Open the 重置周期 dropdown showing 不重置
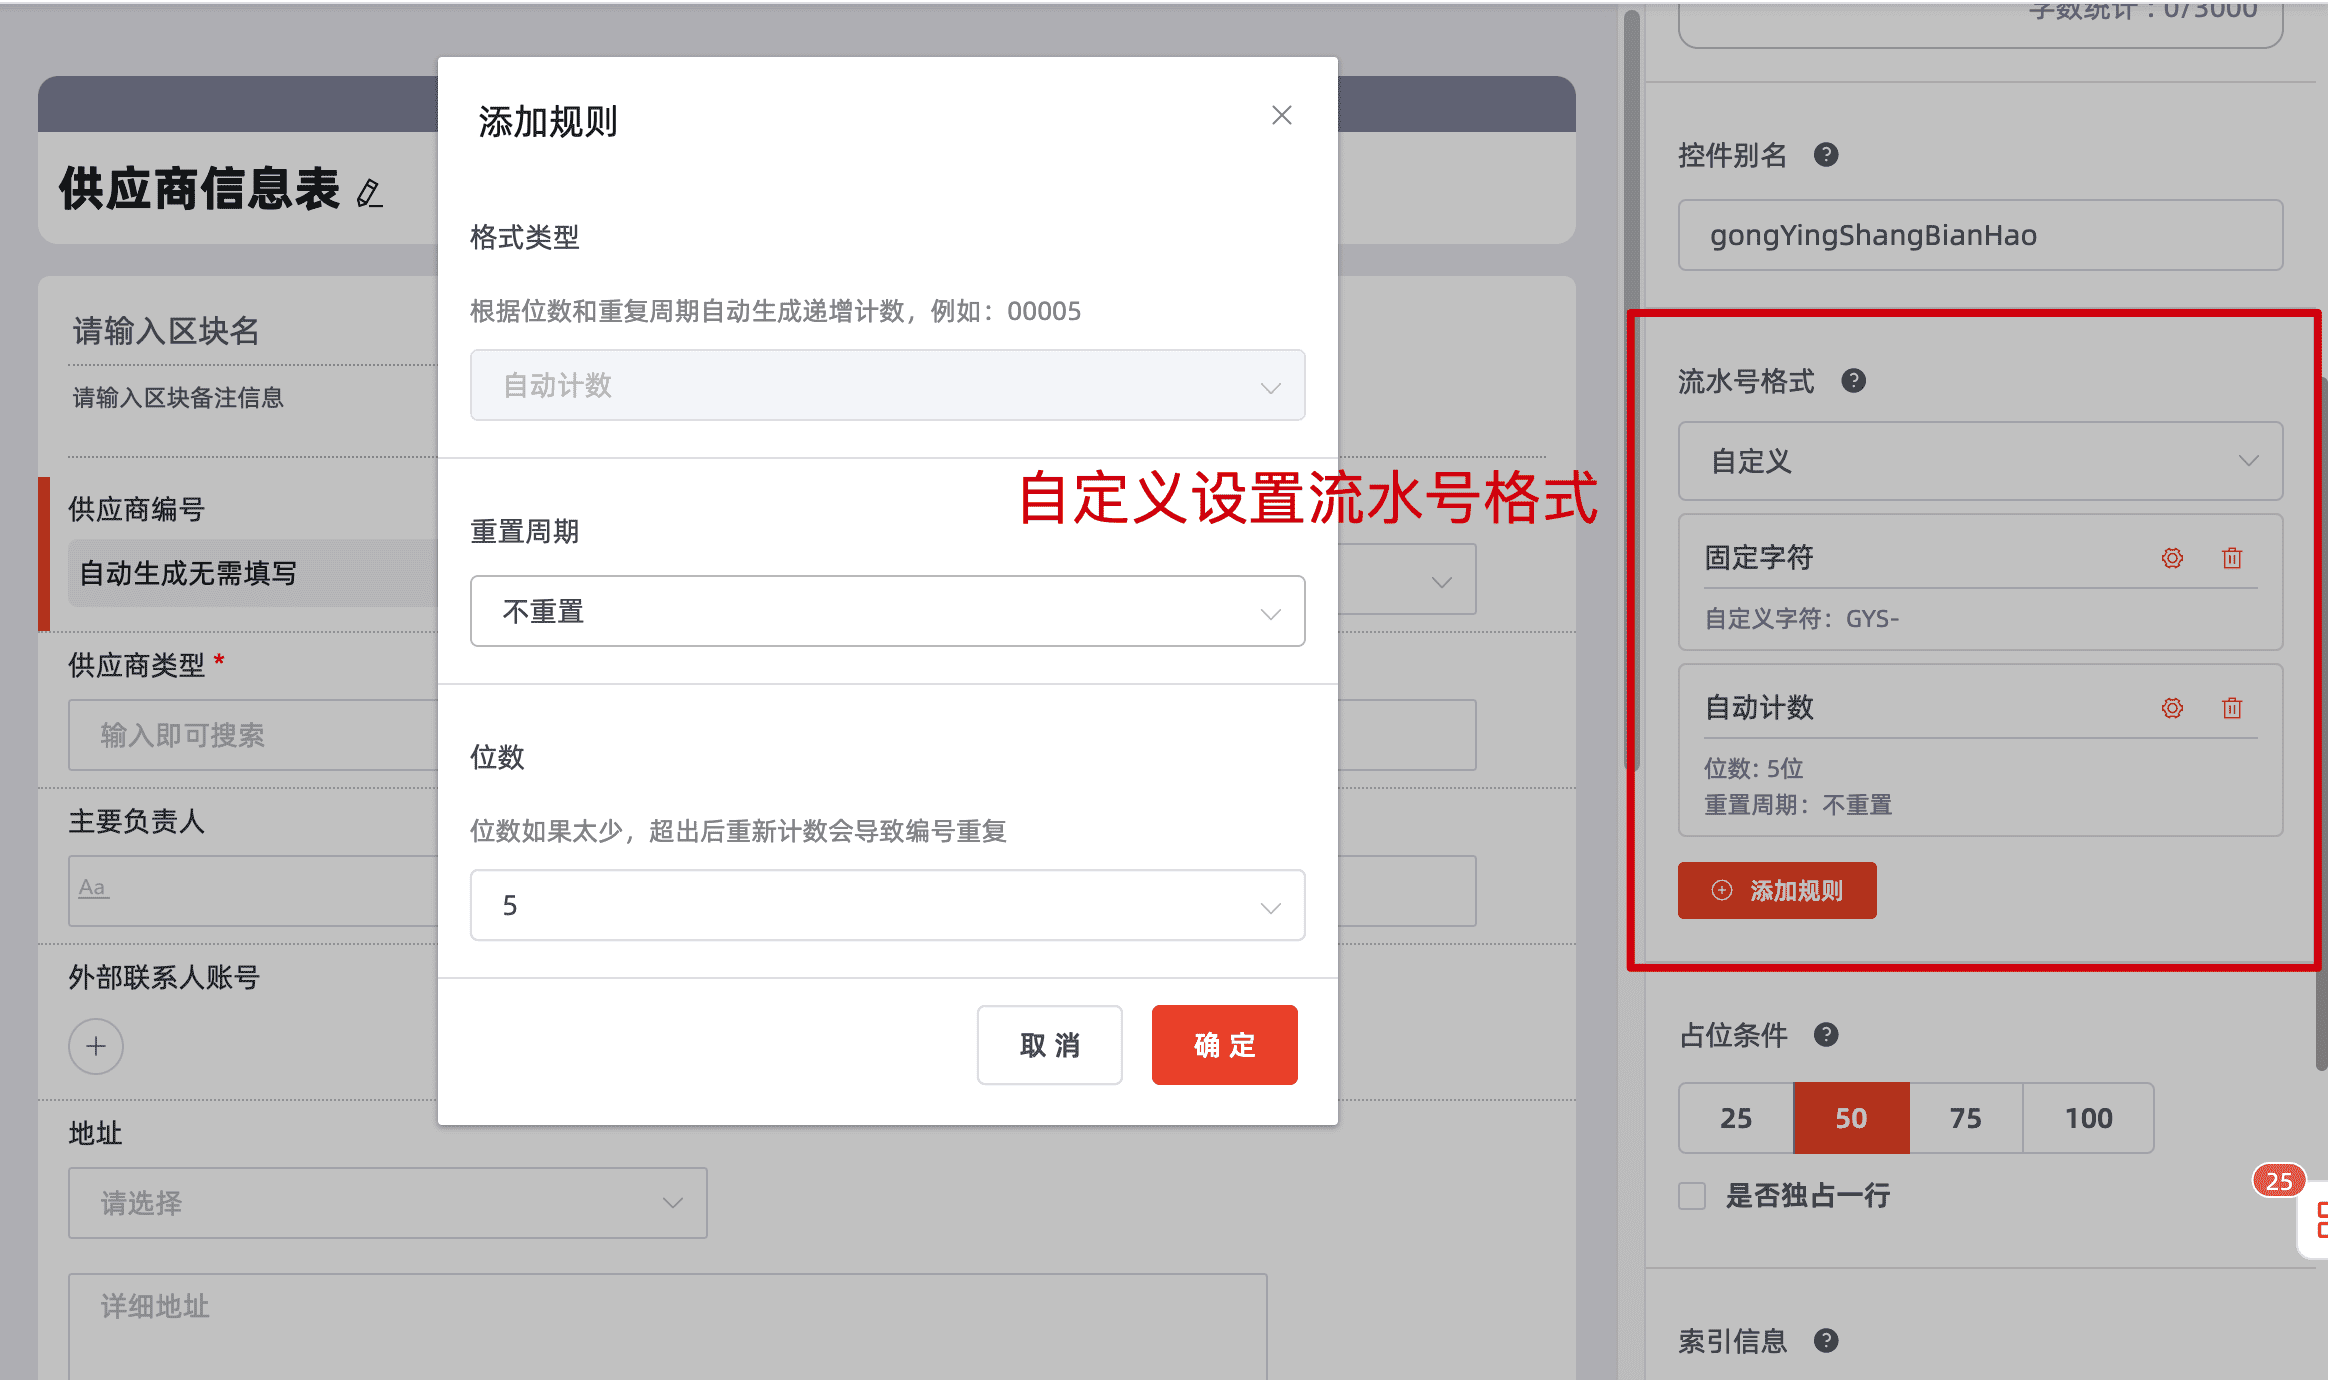Image resolution: width=2328 pixels, height=1380 pixels. click(887, 611)
